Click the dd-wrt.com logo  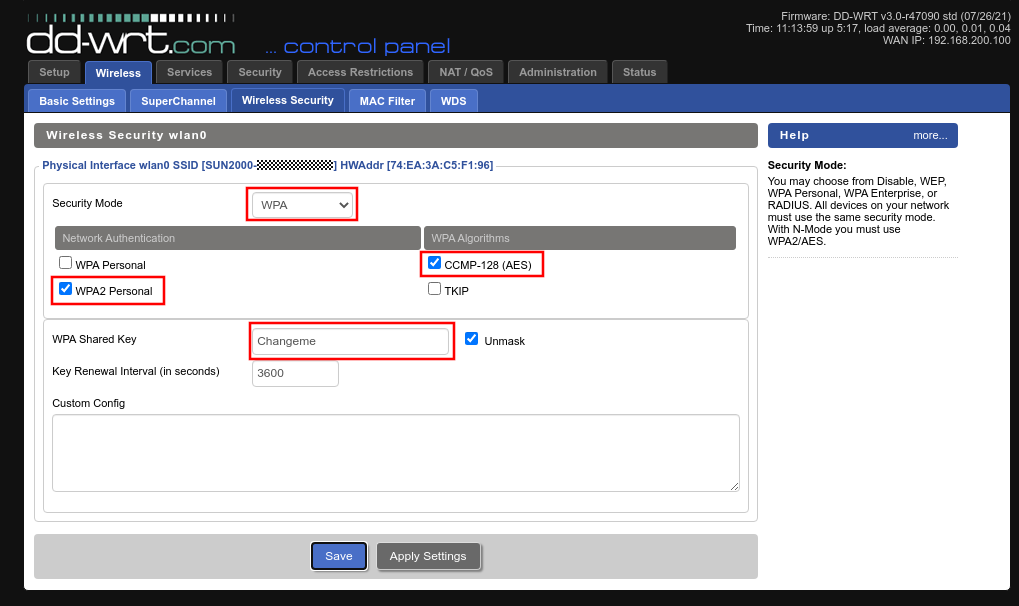click(x=131, y=36)
